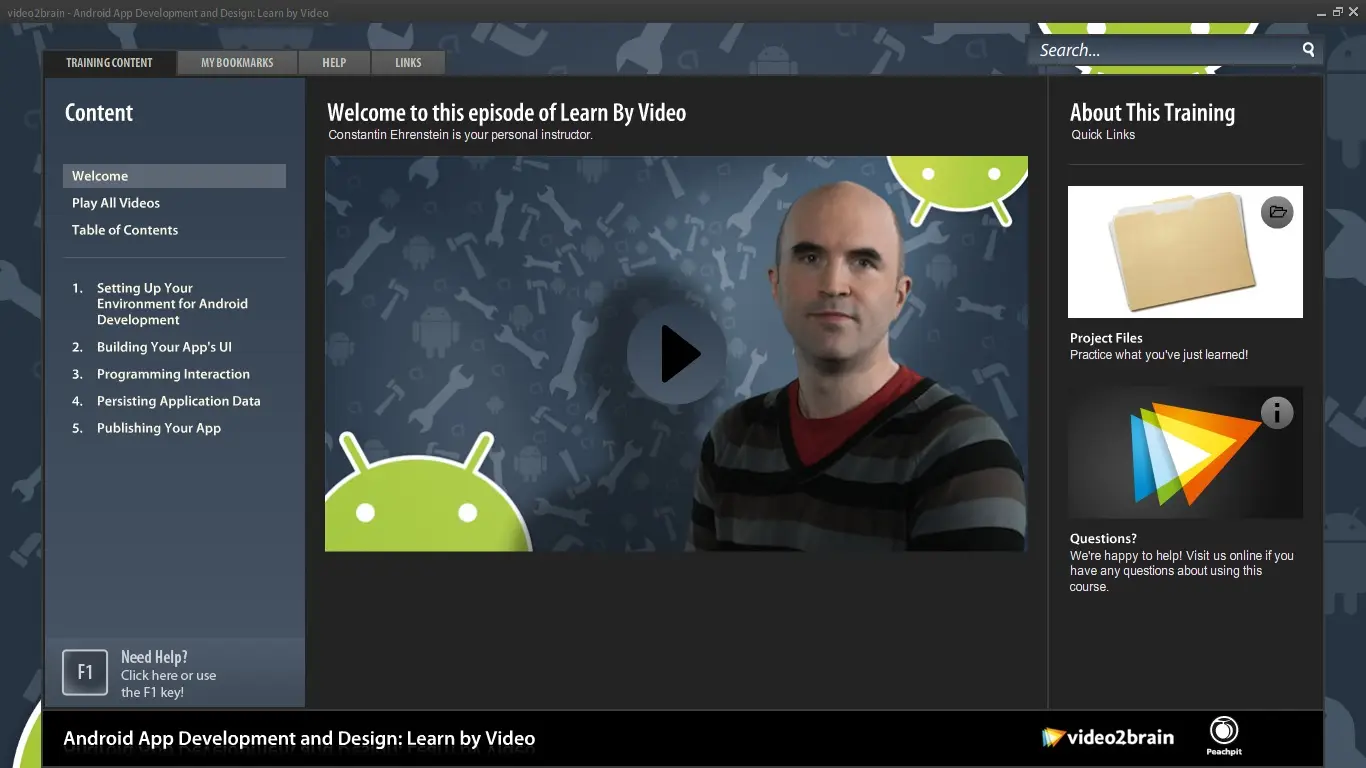Open chapter 1 Setting Up Your Environment
Screen dimensions: 1366x768
172,304
